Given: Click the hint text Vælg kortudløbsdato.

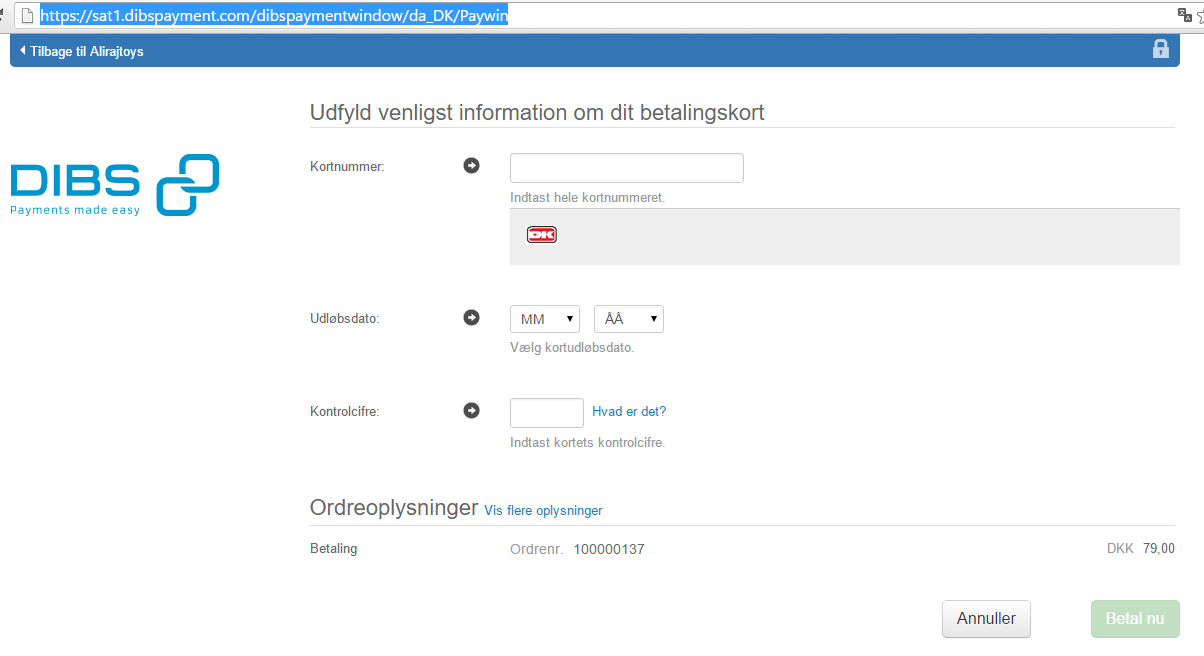Looking at the screenshot, I should coord(572,348).
